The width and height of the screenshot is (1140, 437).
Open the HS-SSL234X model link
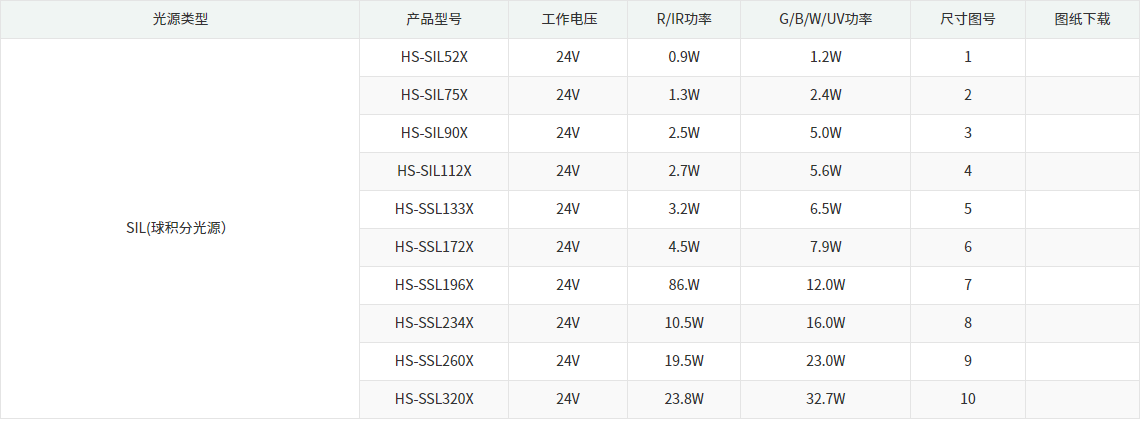pyautogui.click(x=434, y=323)
